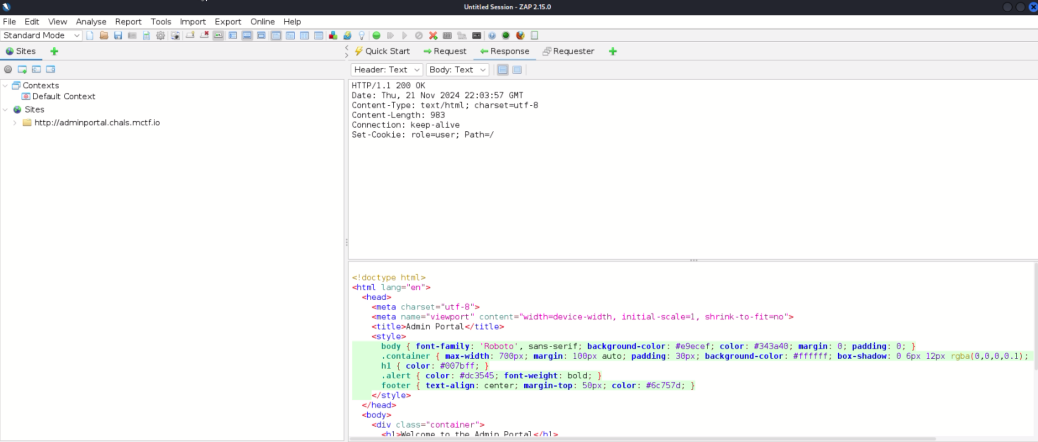
Task: Switch to the Request tab
Action: (x=445, y=52)
